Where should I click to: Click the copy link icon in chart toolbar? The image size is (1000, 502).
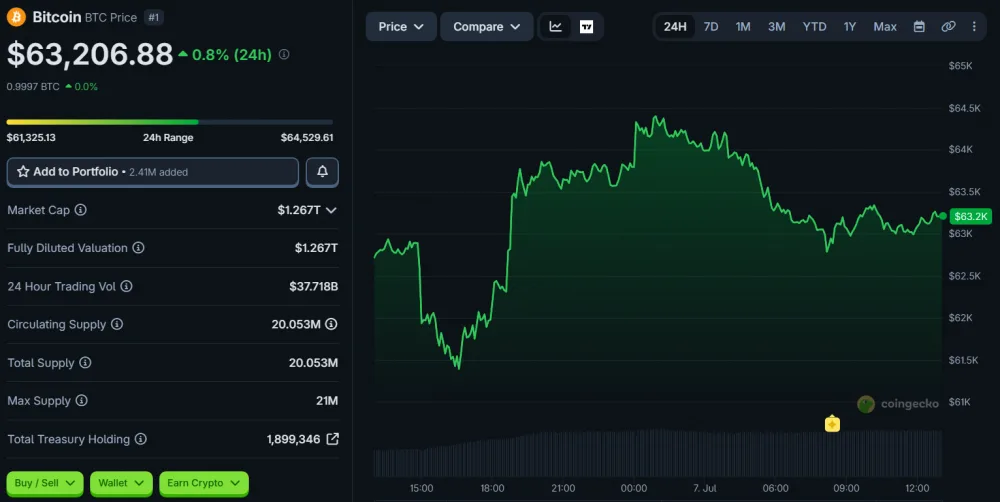pos(948,27)
